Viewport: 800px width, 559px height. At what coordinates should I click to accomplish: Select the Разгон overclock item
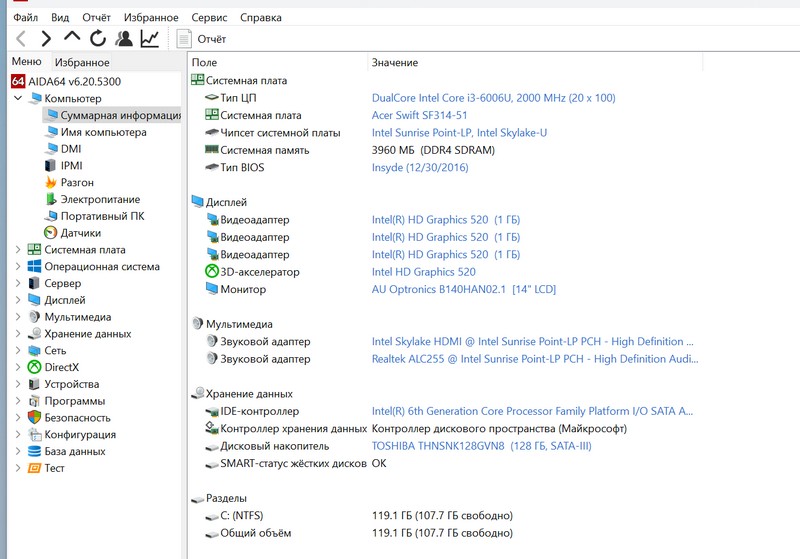click(77, 183)
